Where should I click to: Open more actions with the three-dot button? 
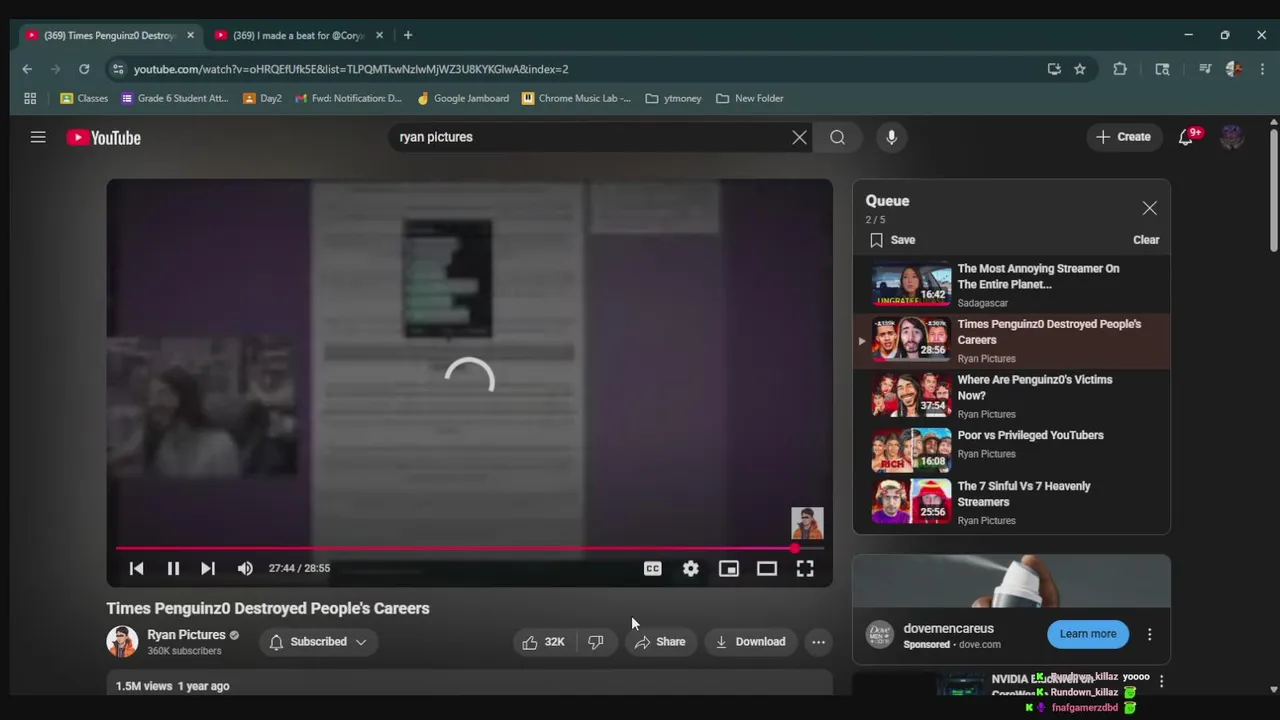(x=818, y=642)
